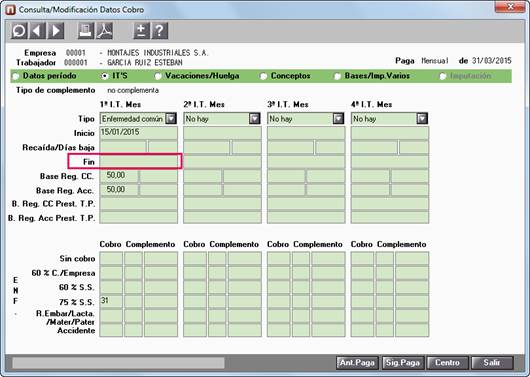Click 4ª I.T. Inicio field
Viewport: 530px width, 377px height.
pyautogui.click(x=390, y=133)
